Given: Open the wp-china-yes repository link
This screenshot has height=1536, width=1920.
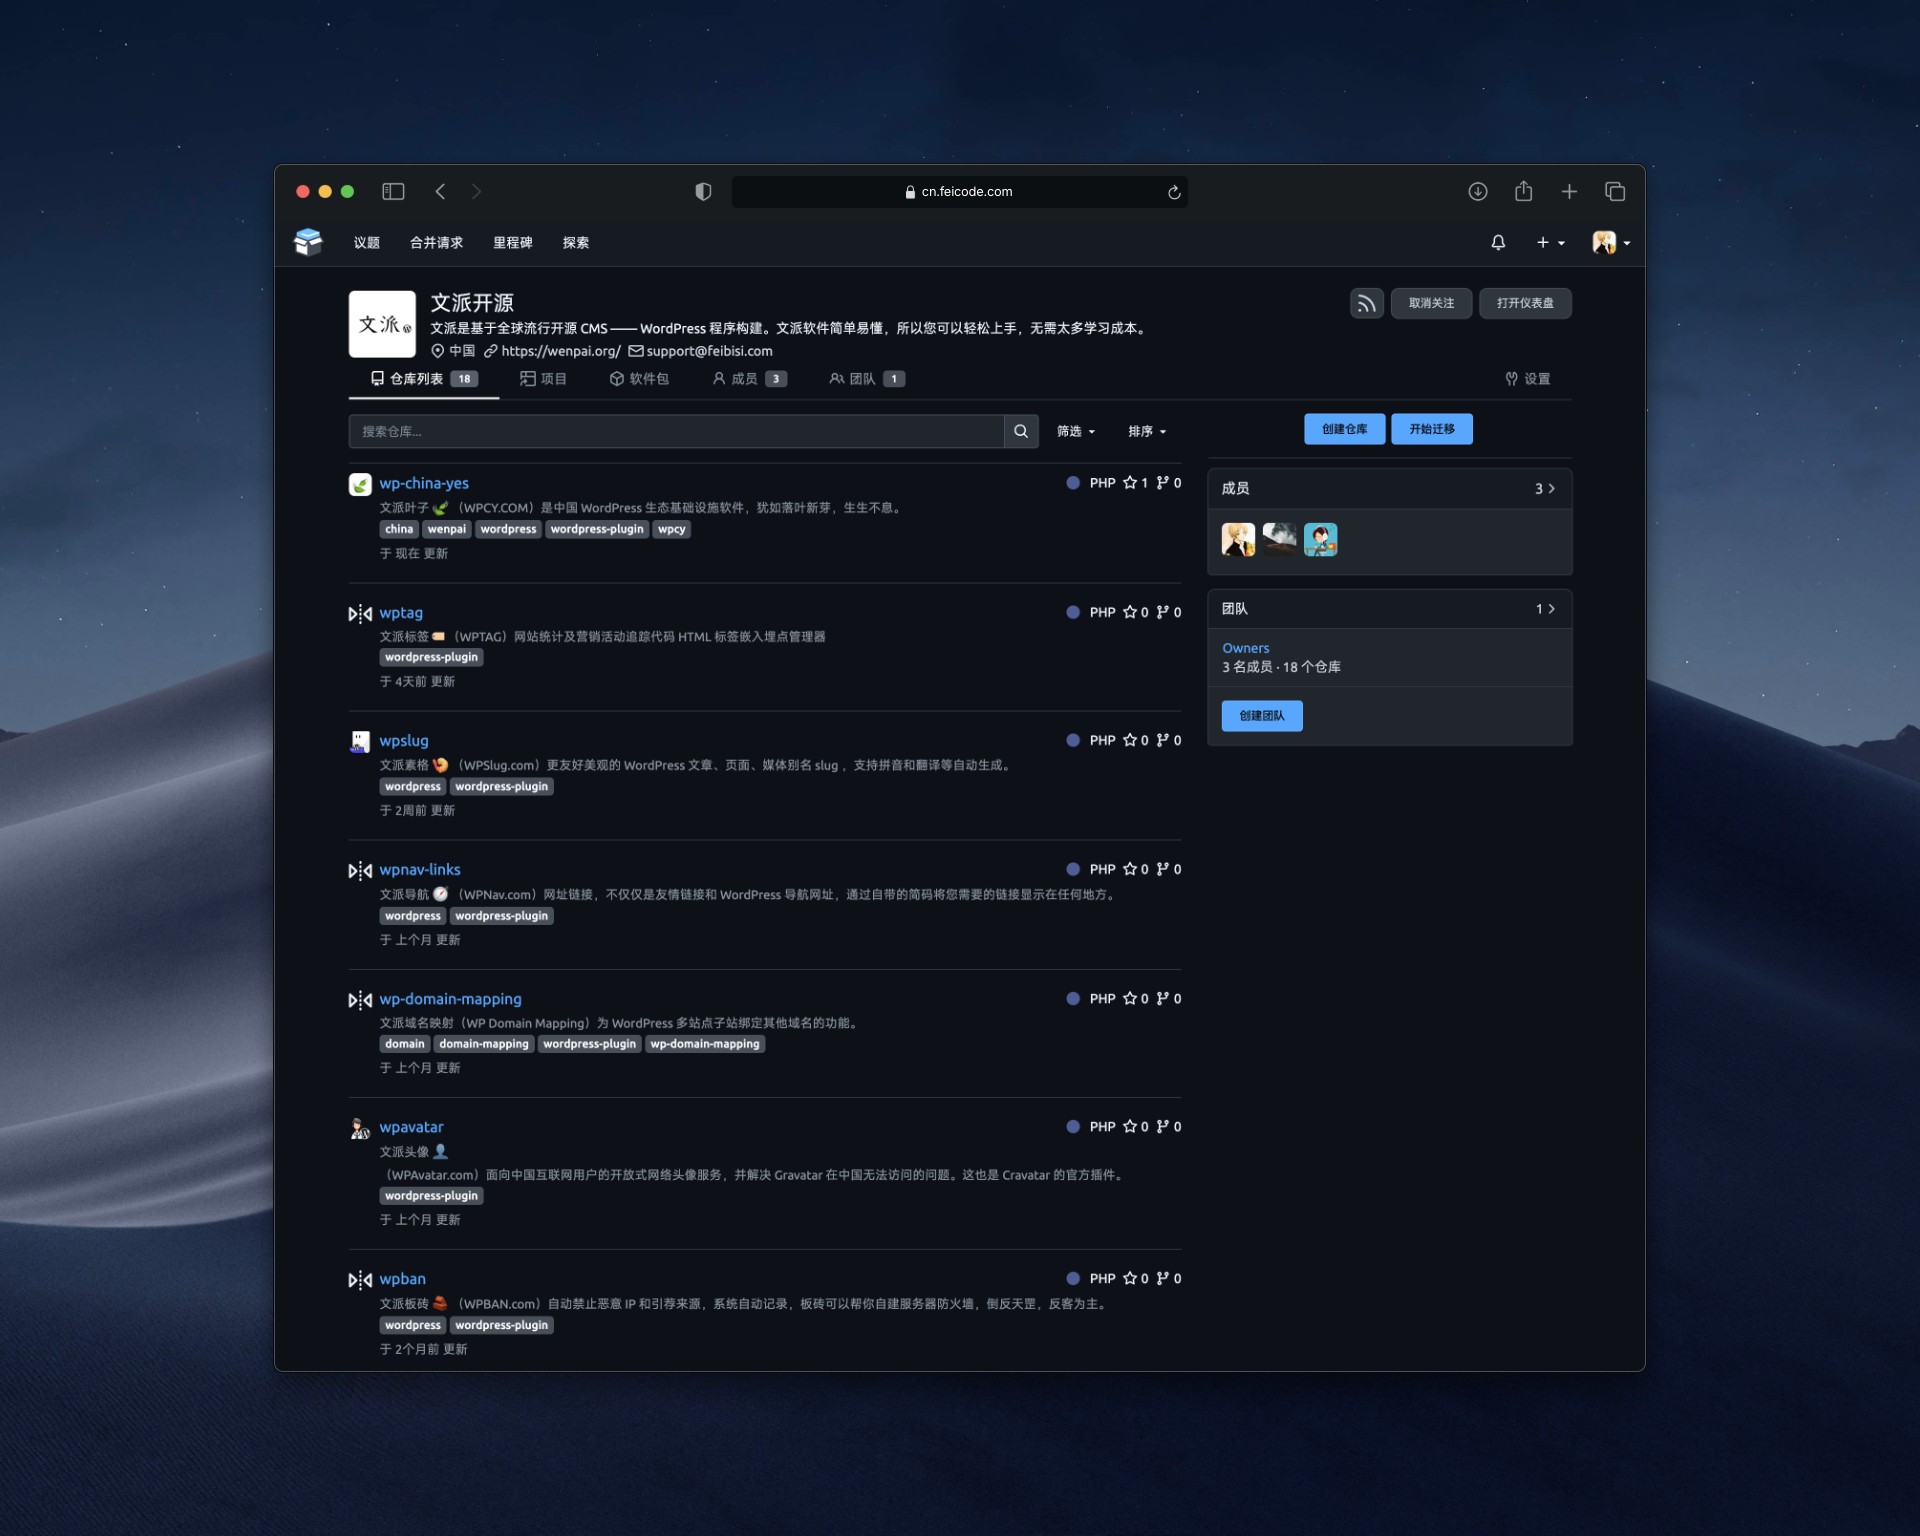Looking at the screenshot, I should point(424,483).
